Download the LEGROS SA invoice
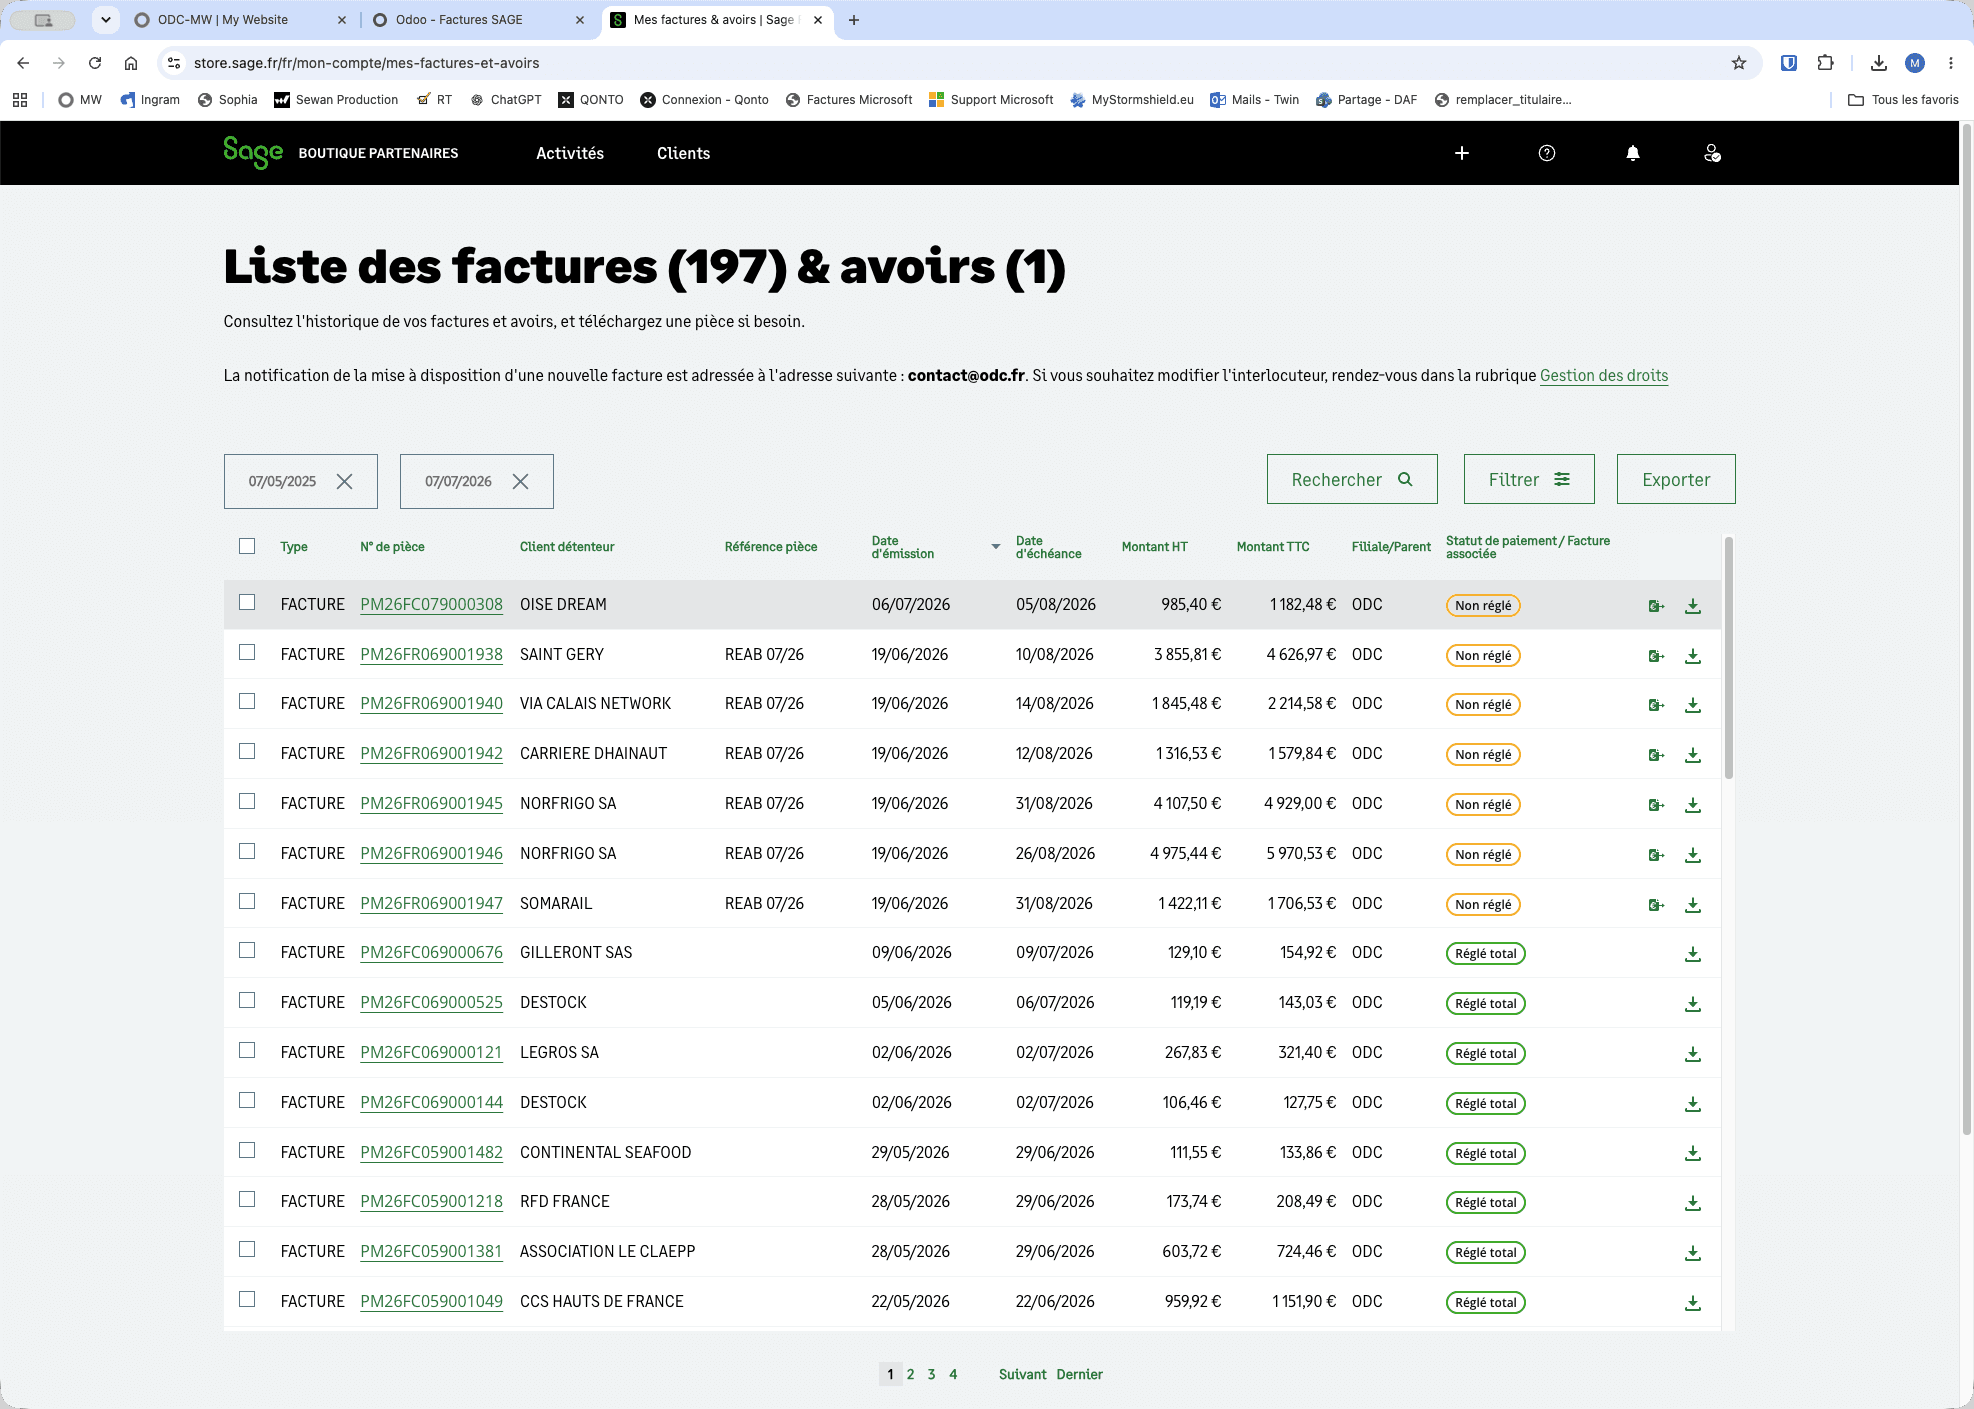The height and width of the screenshot is (1409, 1974). pyautogui.click(x=1693, y=1054)
